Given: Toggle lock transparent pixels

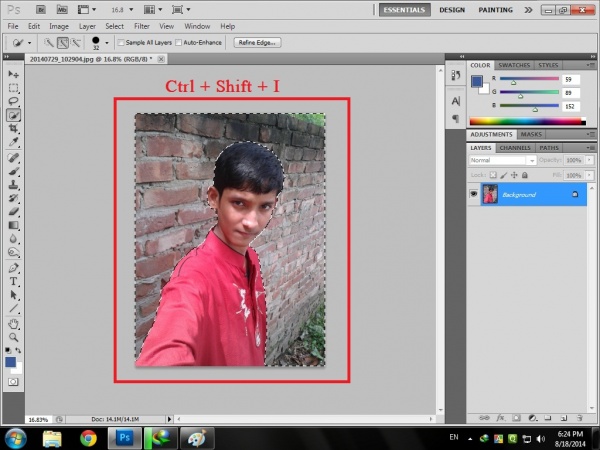Looking at the screenshot, I should (493, 175).
